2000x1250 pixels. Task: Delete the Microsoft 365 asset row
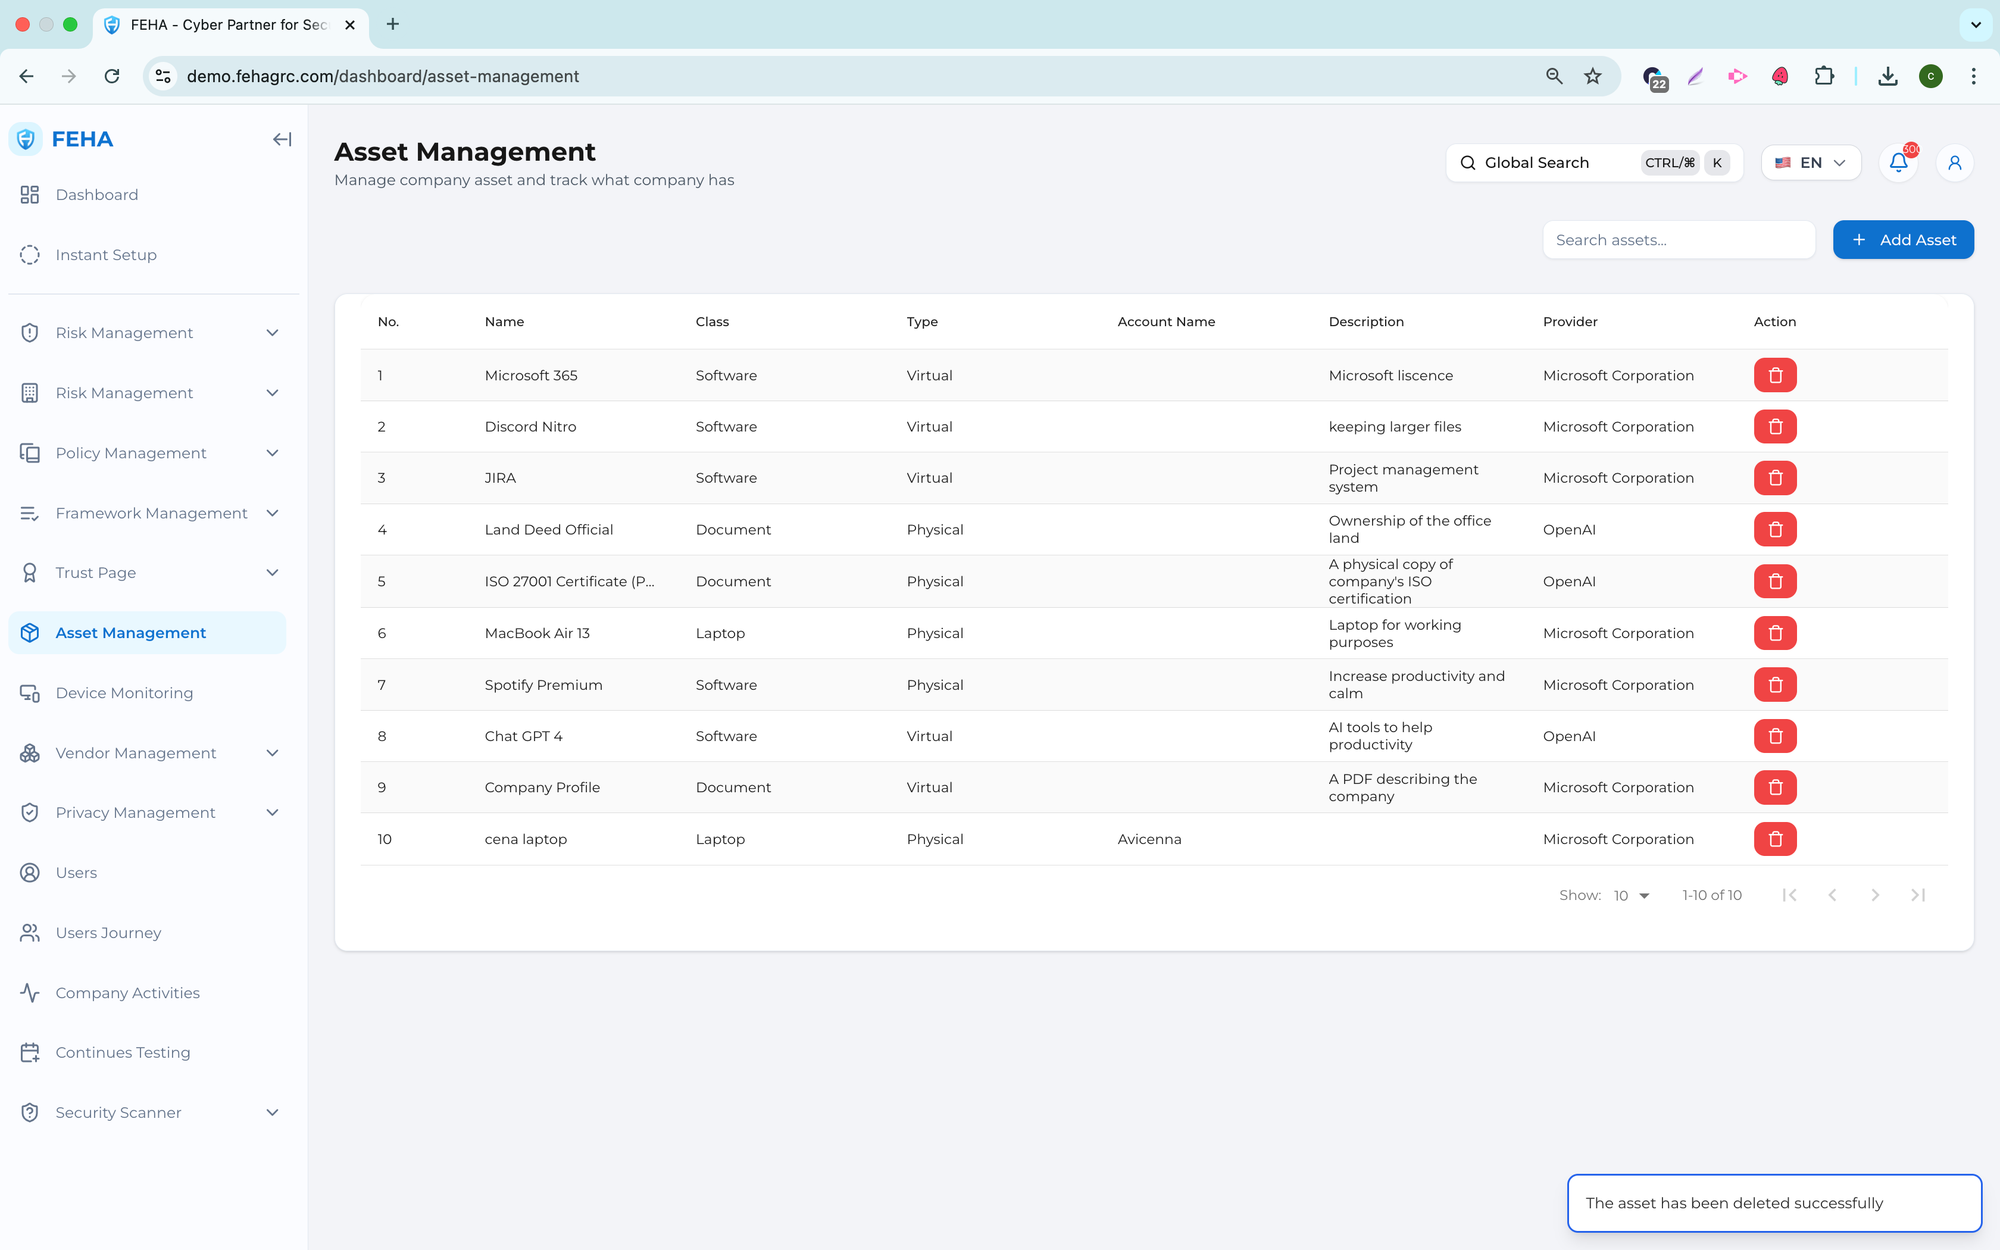pyautogui.click(x=1775, y=375)
